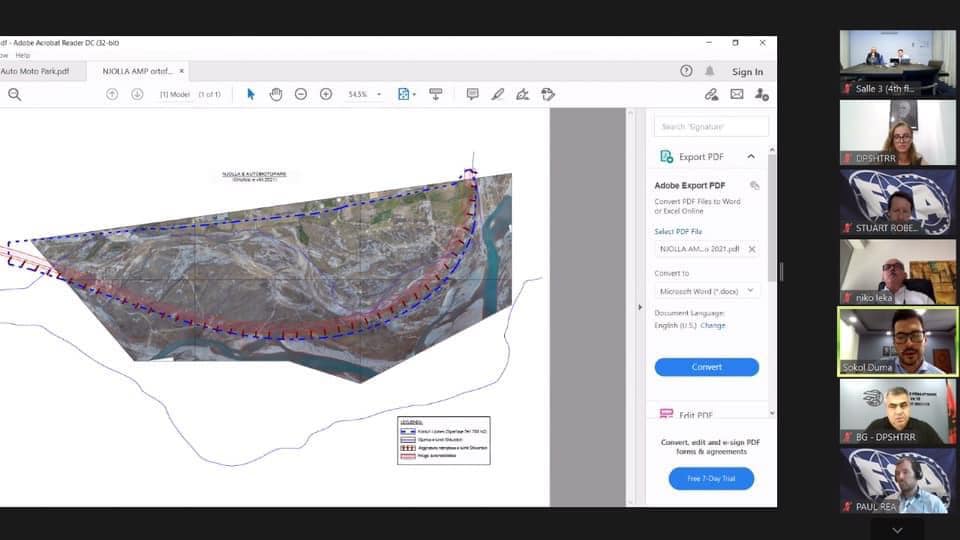Collapse the Export PDF section
Viewport: 960px width, 540px height.
pos(751,157)
